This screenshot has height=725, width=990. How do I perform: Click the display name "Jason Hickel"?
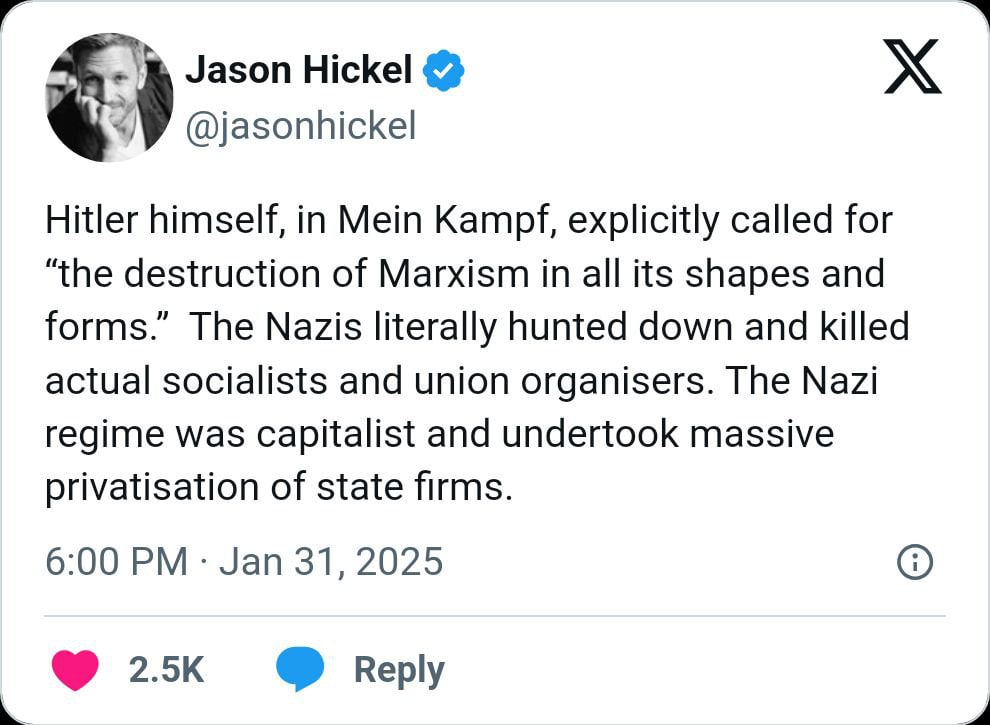click(x=299, y=70)
